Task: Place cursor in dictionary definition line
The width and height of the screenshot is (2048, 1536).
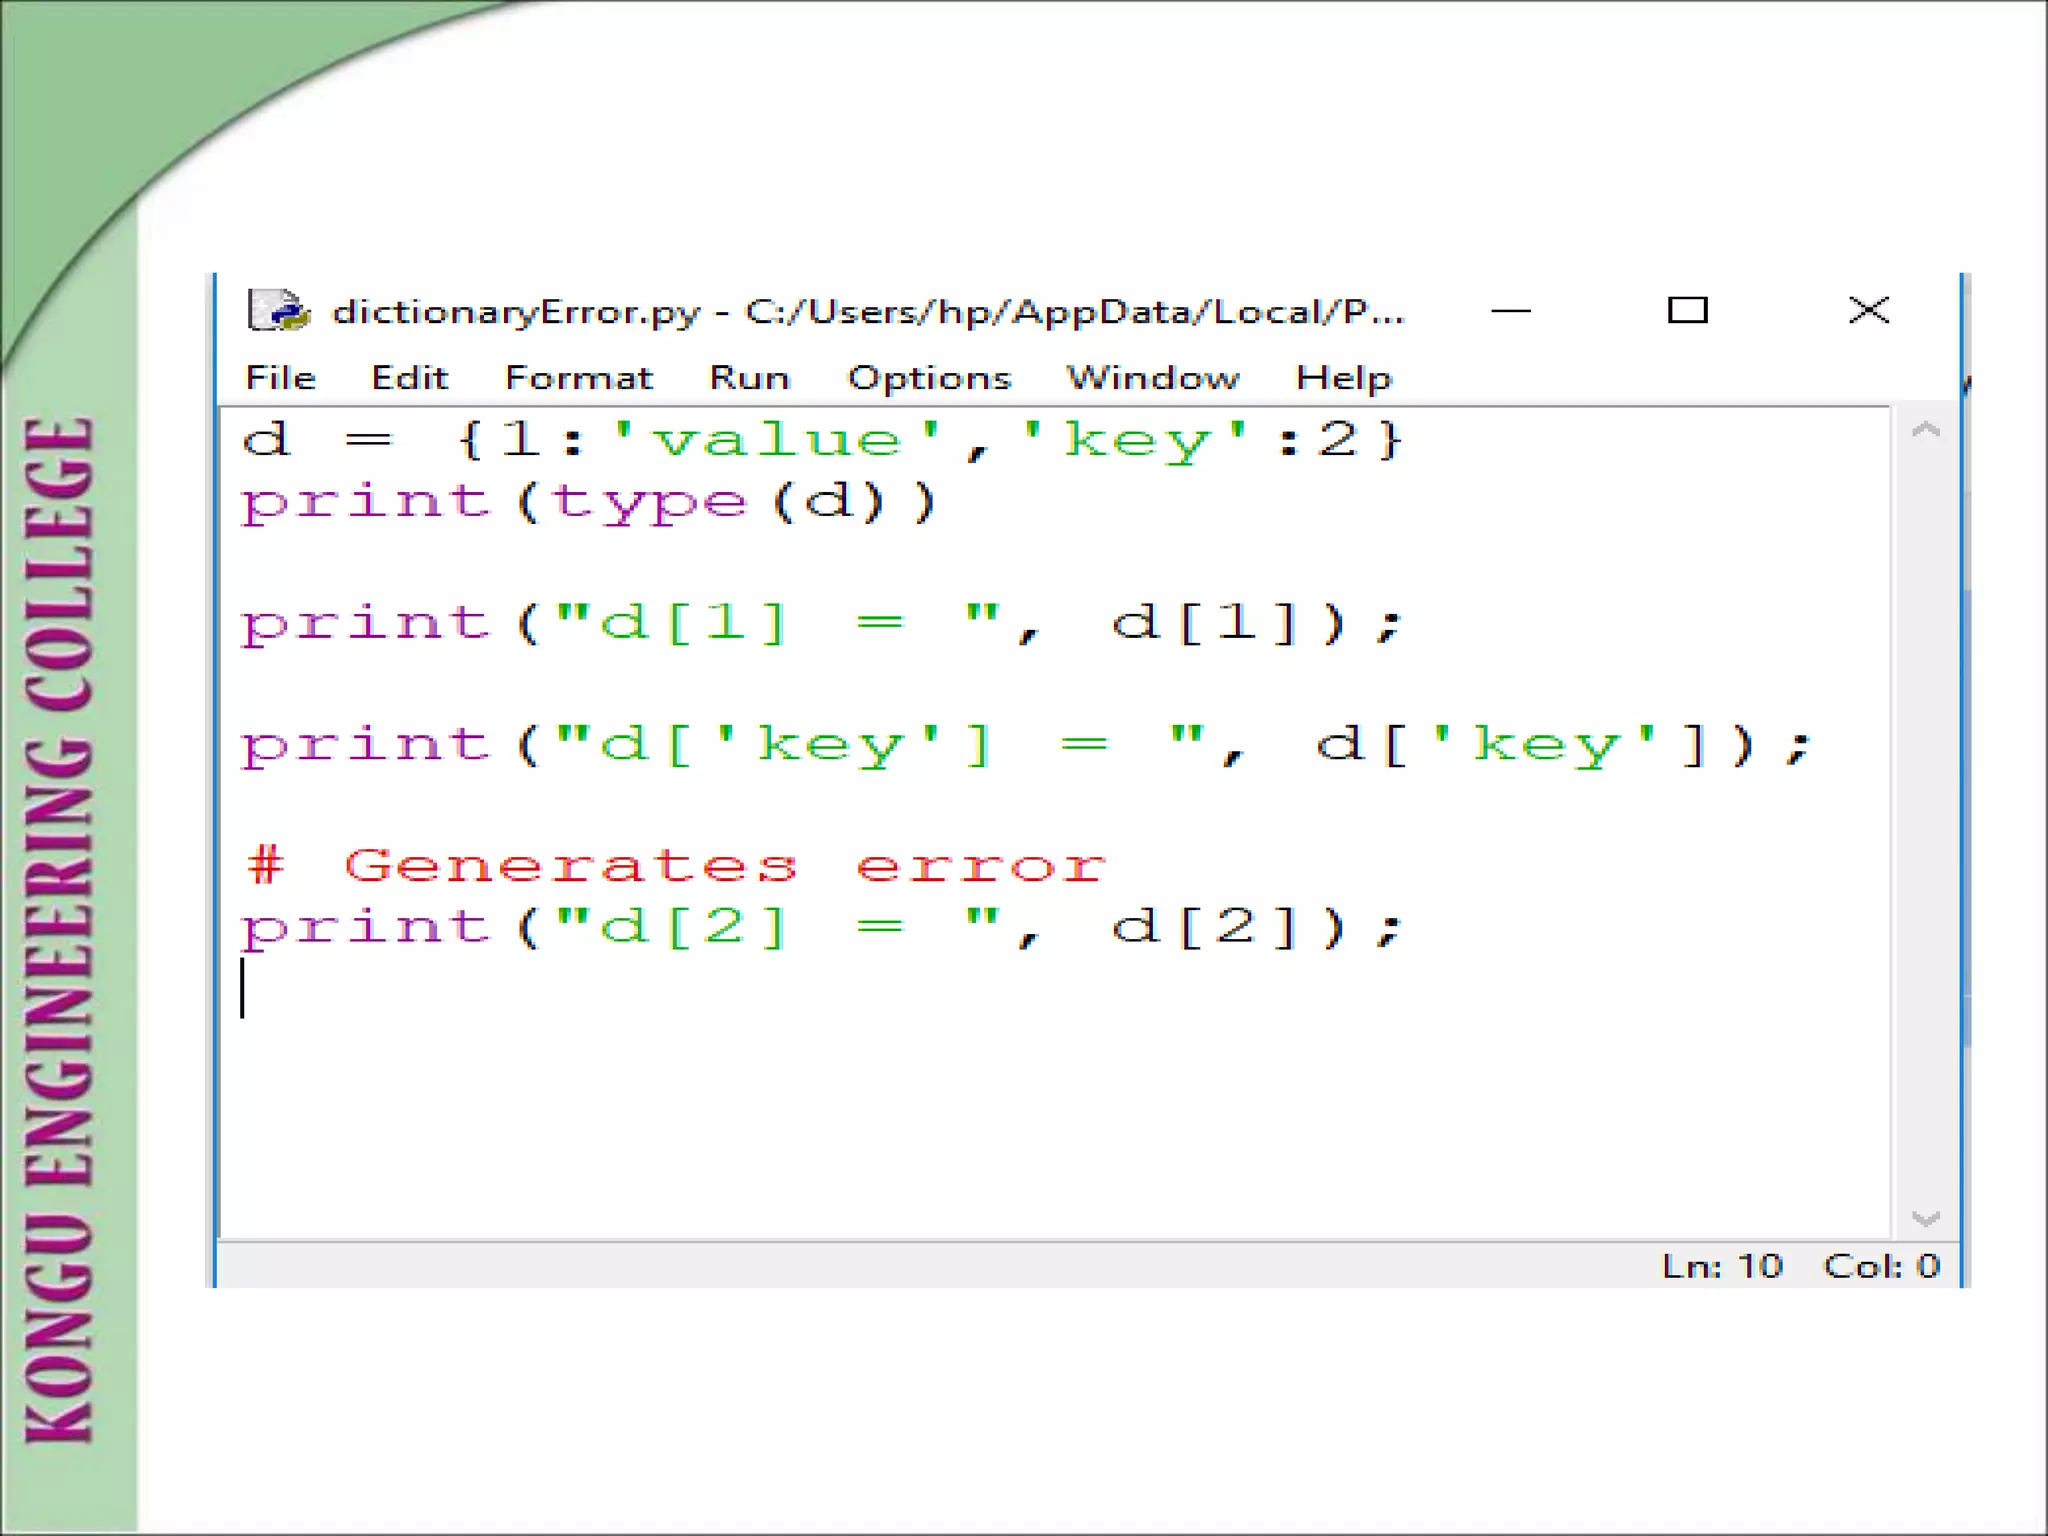Action: [x=820, y=441]
